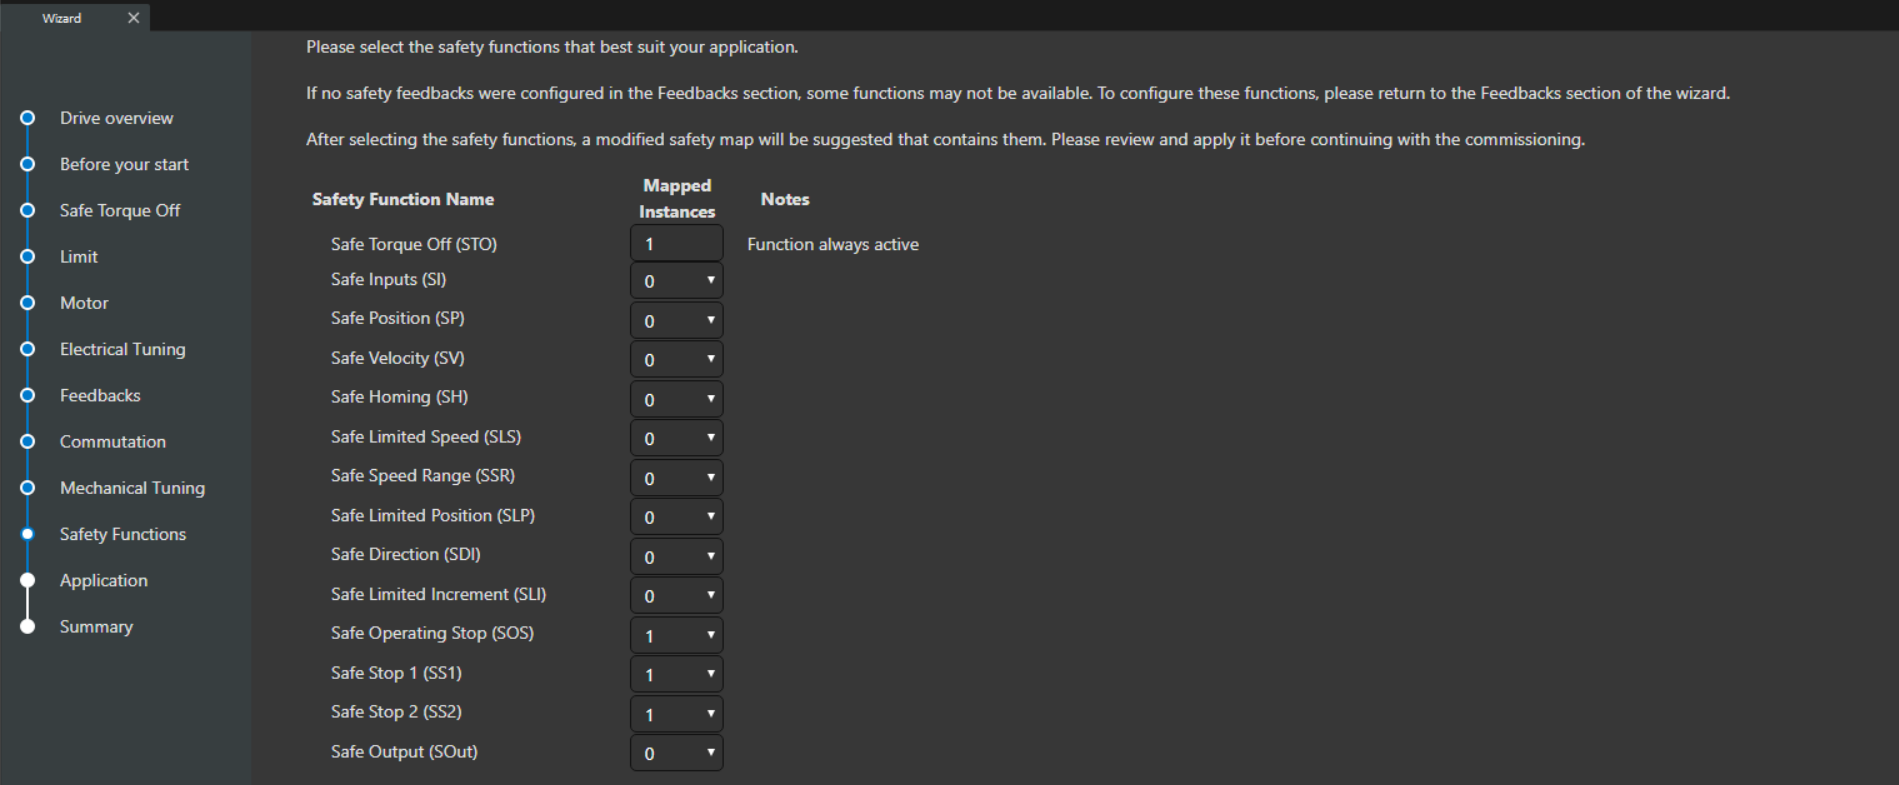Click the Safe Torque Off step circle
The image size is (1899, 785).
(x=28, y=210)
